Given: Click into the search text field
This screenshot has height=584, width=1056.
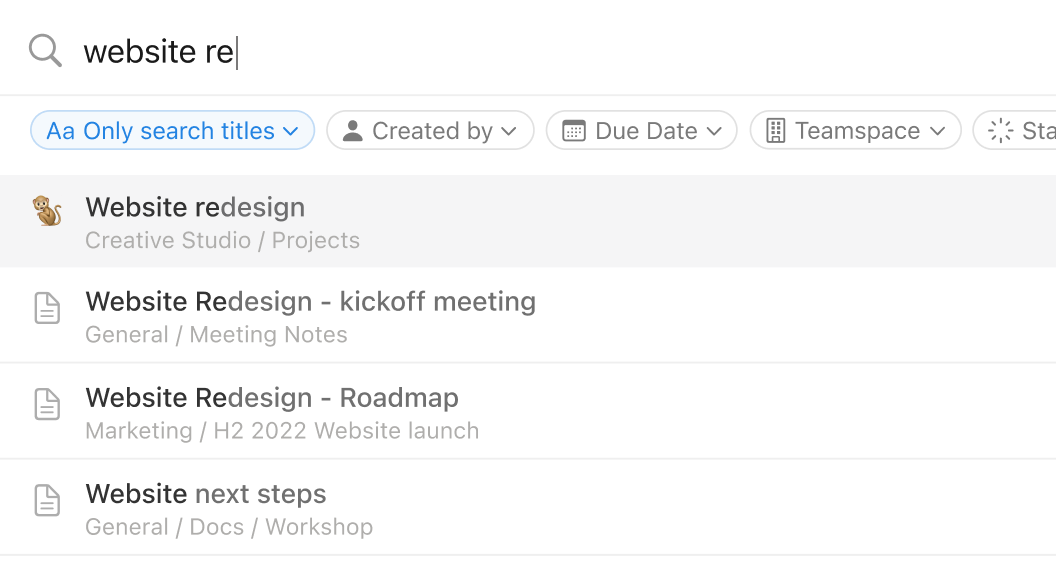Looking at the screenshot, I should tap(500, 51).
